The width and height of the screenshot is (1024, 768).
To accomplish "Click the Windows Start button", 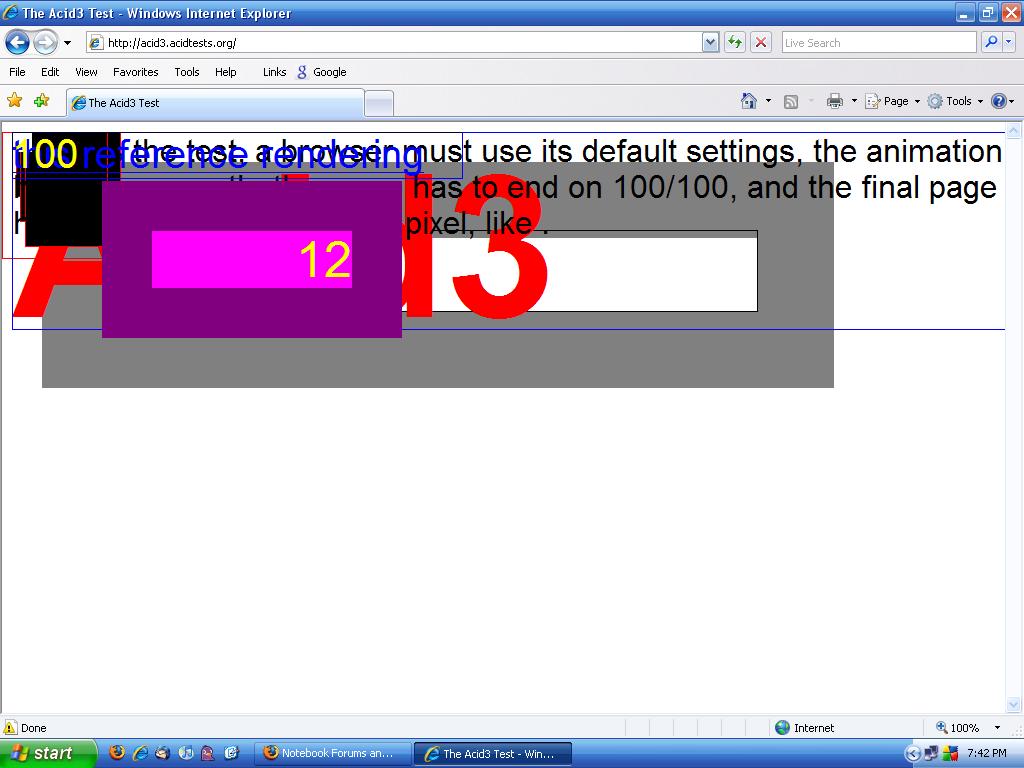I will pyautogui.click(x=47, y=753).
